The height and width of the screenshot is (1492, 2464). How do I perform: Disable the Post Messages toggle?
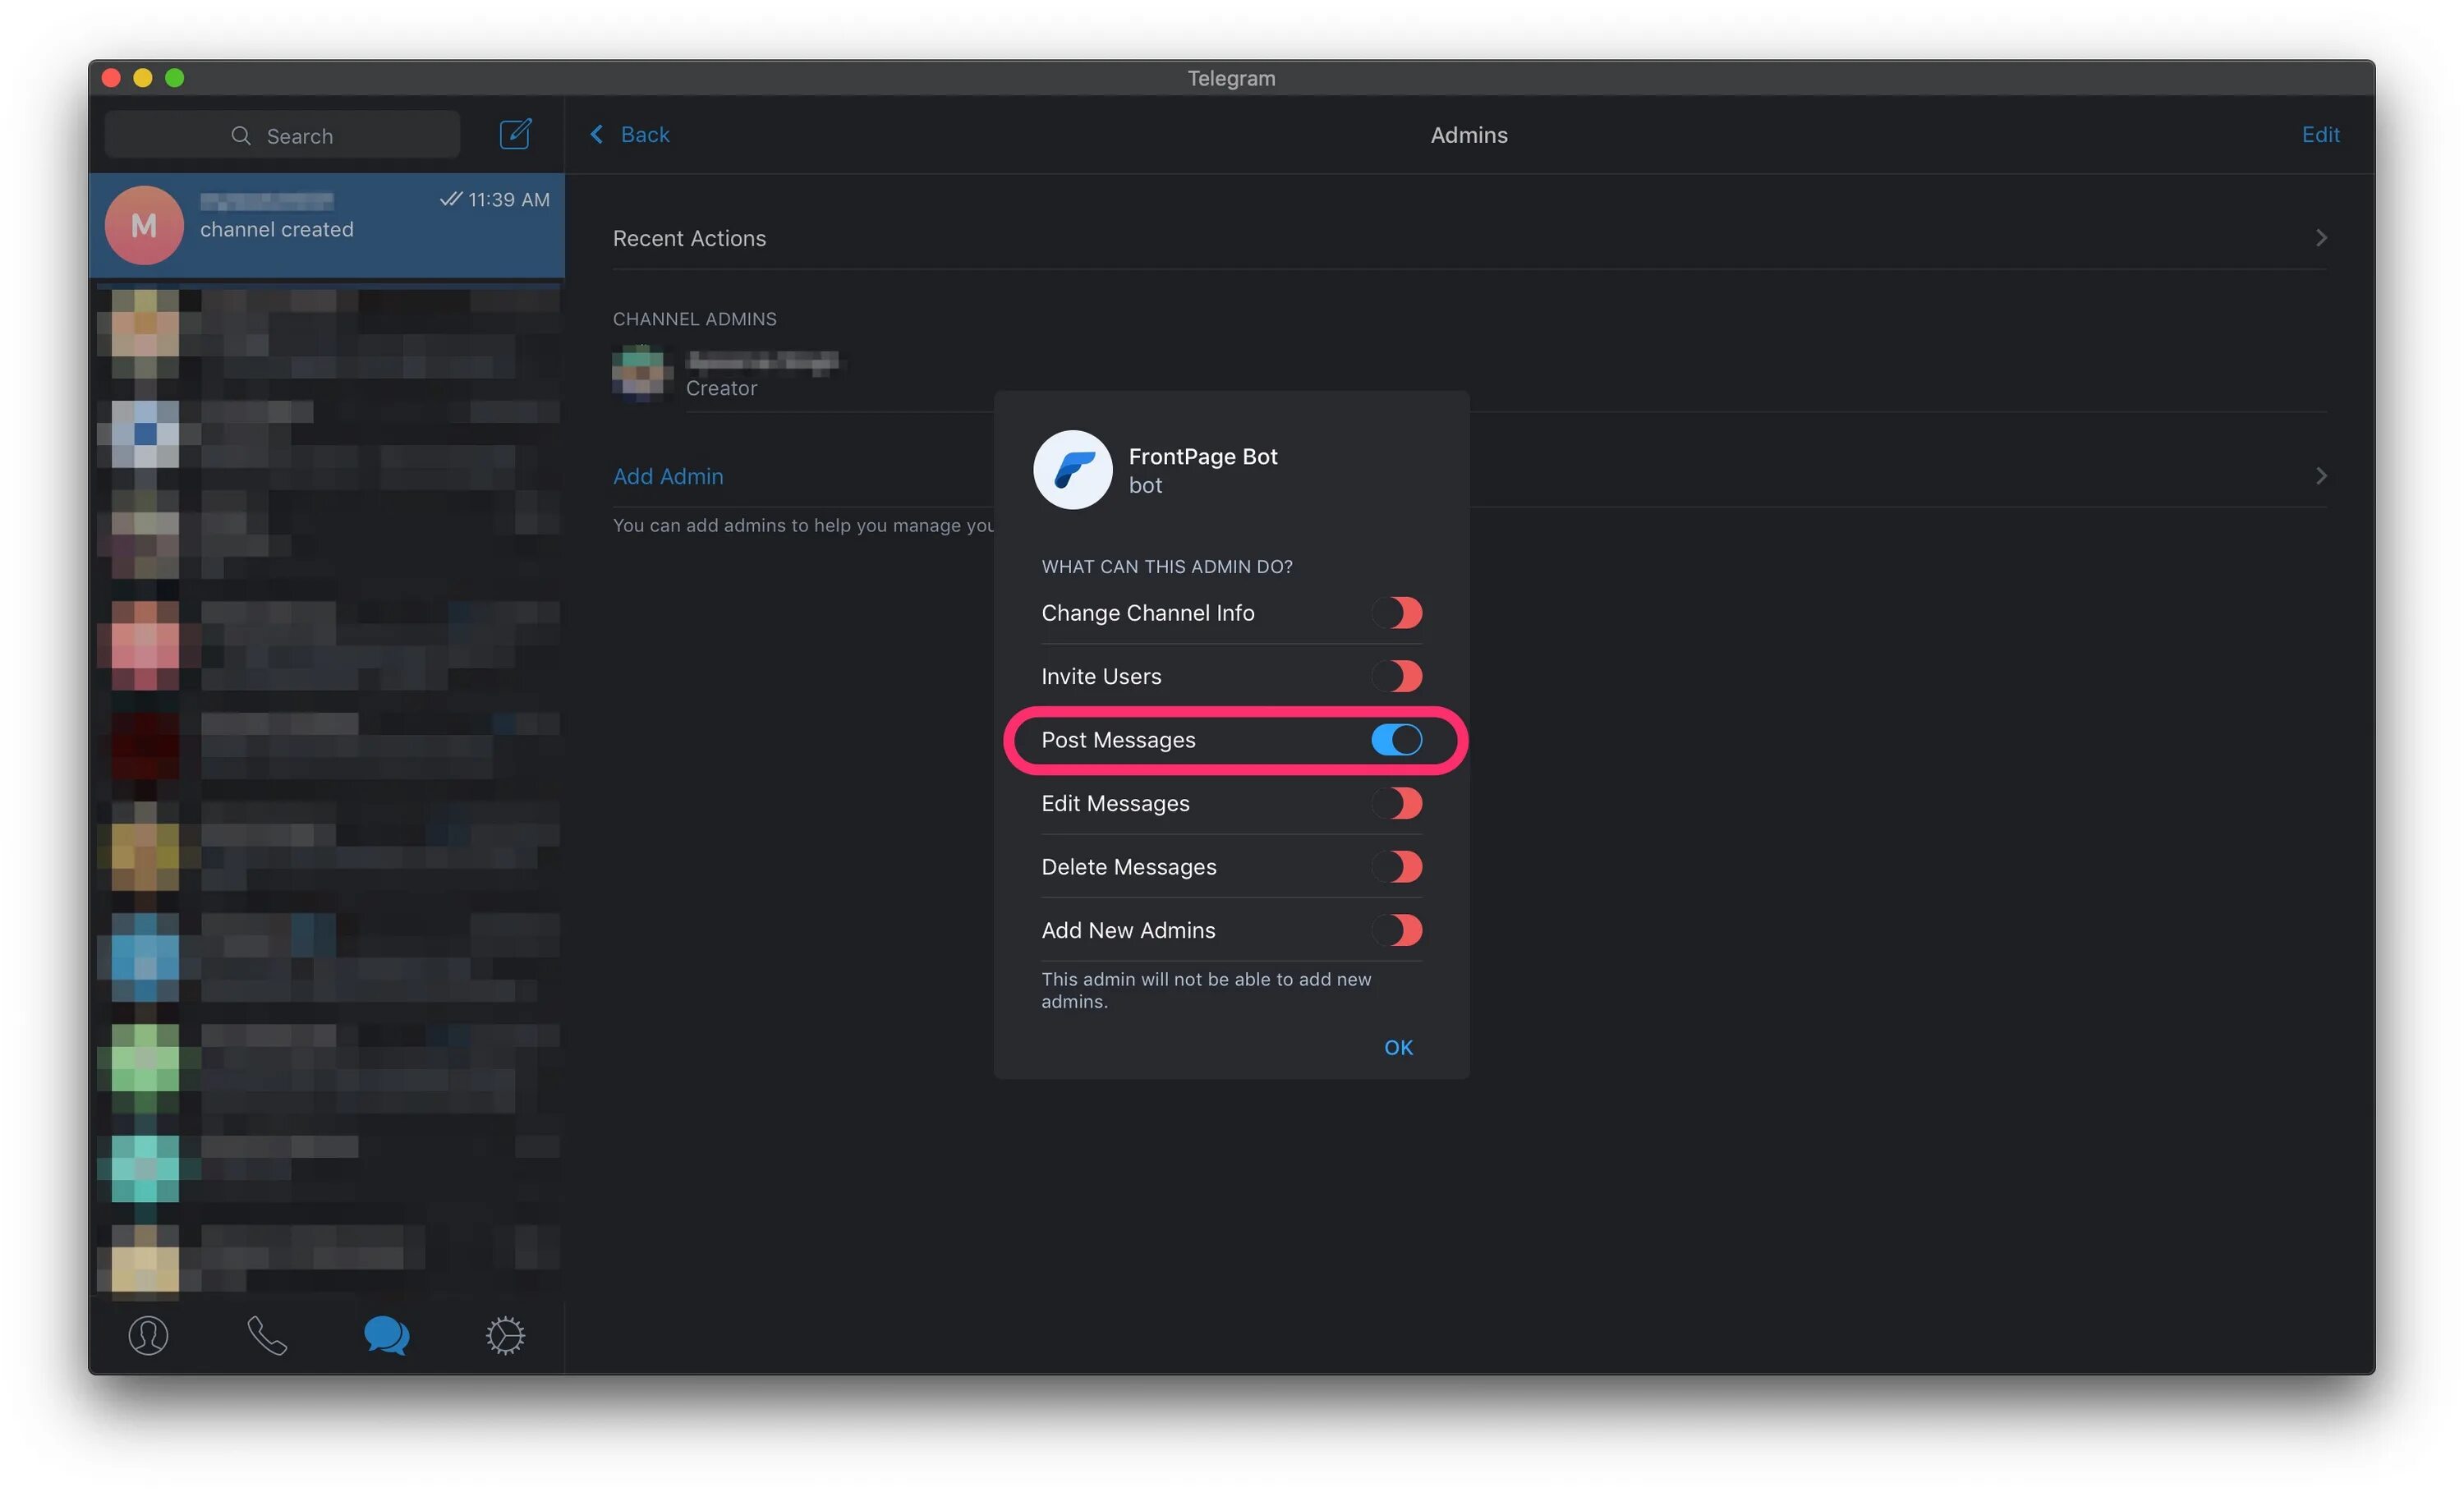(1397, 740)
